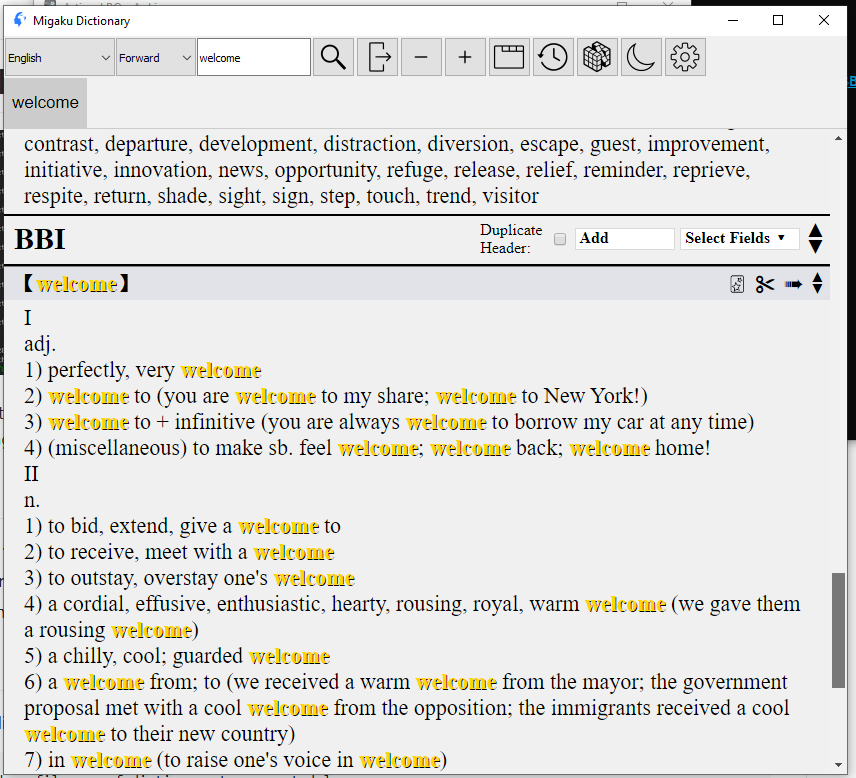Click the 【welcome】 entry title
Screen dimensions: 856x778
(x=76, y=284)
